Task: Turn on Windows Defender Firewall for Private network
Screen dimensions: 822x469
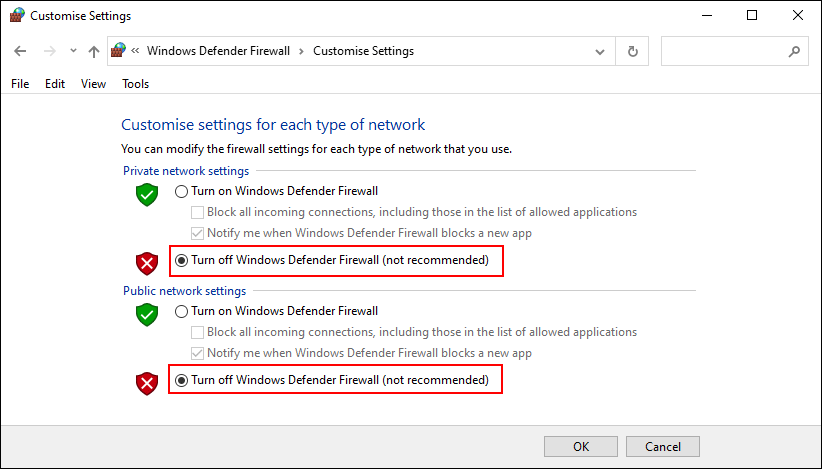Action: pyautogui.click(x=181, y=191)
